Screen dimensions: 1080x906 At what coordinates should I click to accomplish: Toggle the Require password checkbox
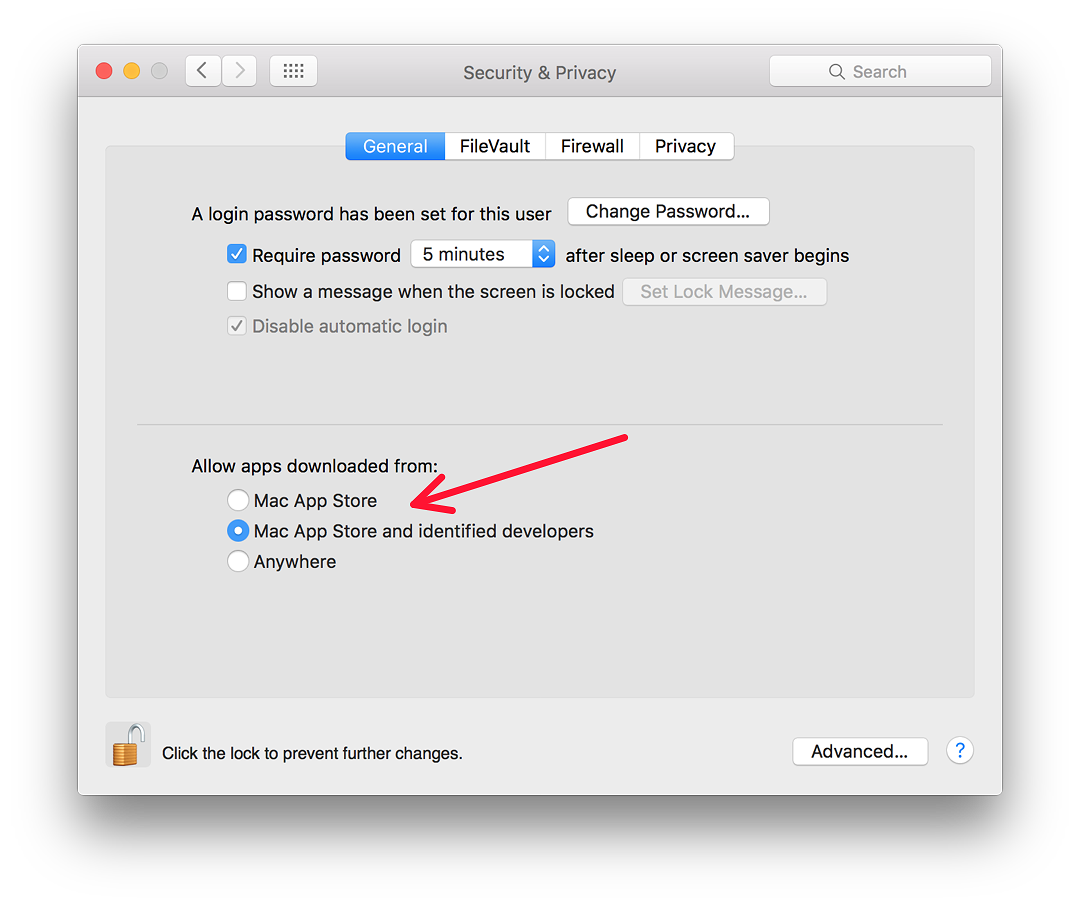237,254
